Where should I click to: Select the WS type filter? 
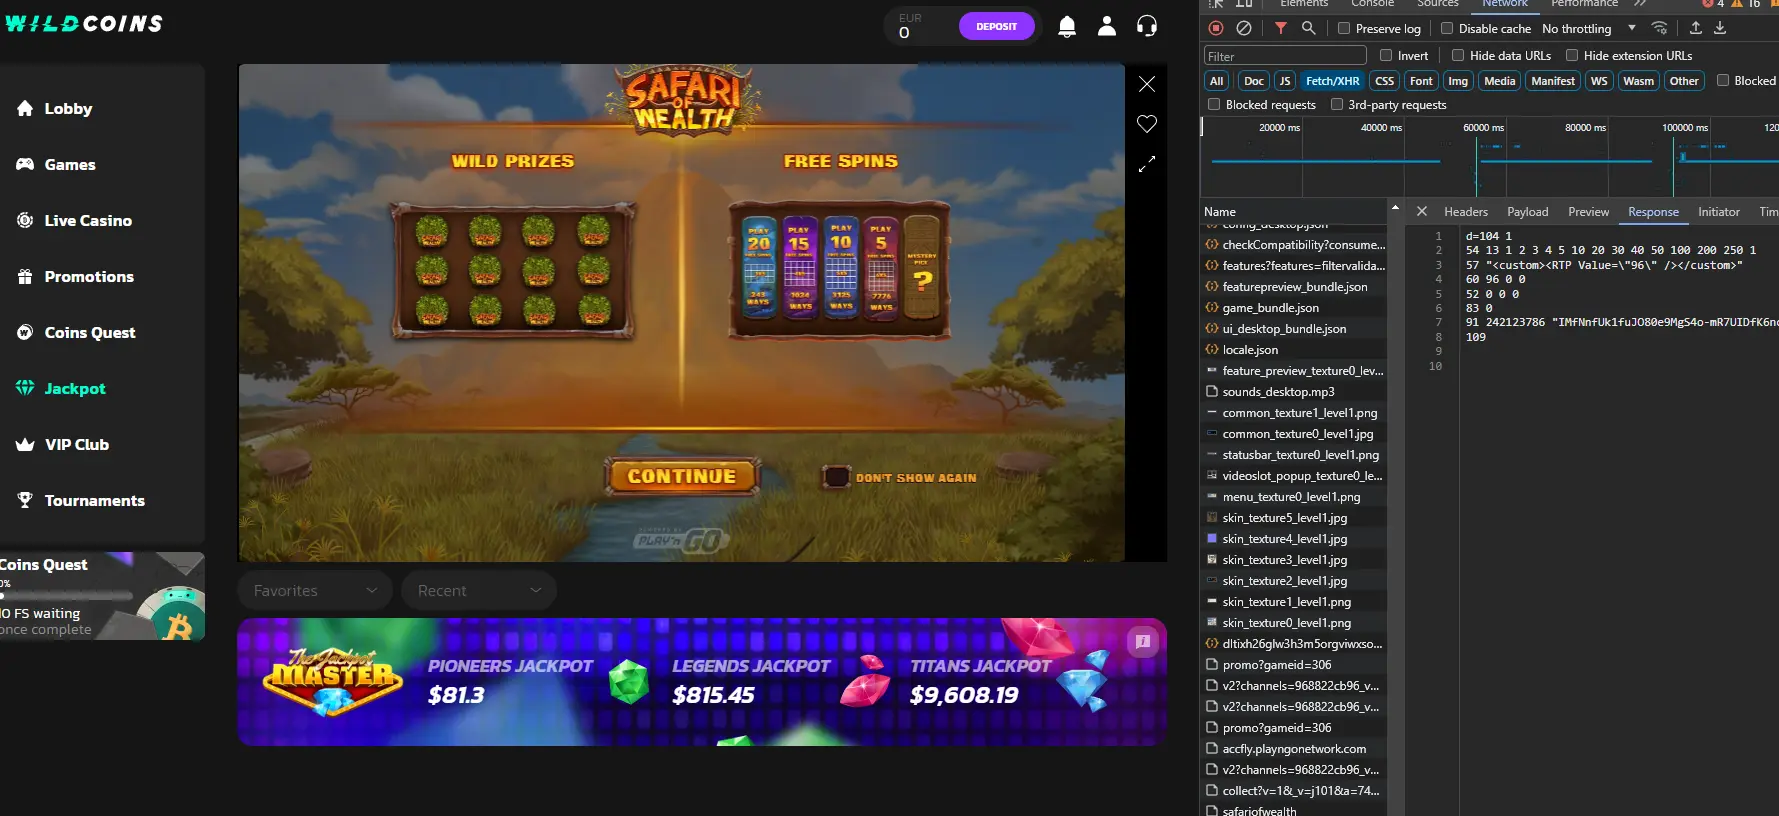(1599, 81)
